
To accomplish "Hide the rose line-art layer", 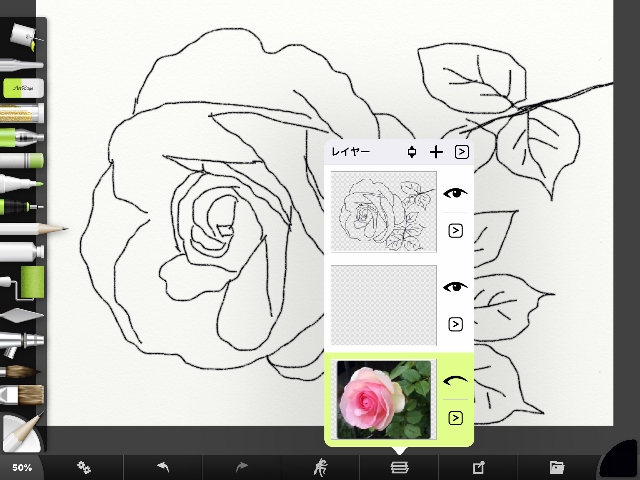I will click(455, 195).
